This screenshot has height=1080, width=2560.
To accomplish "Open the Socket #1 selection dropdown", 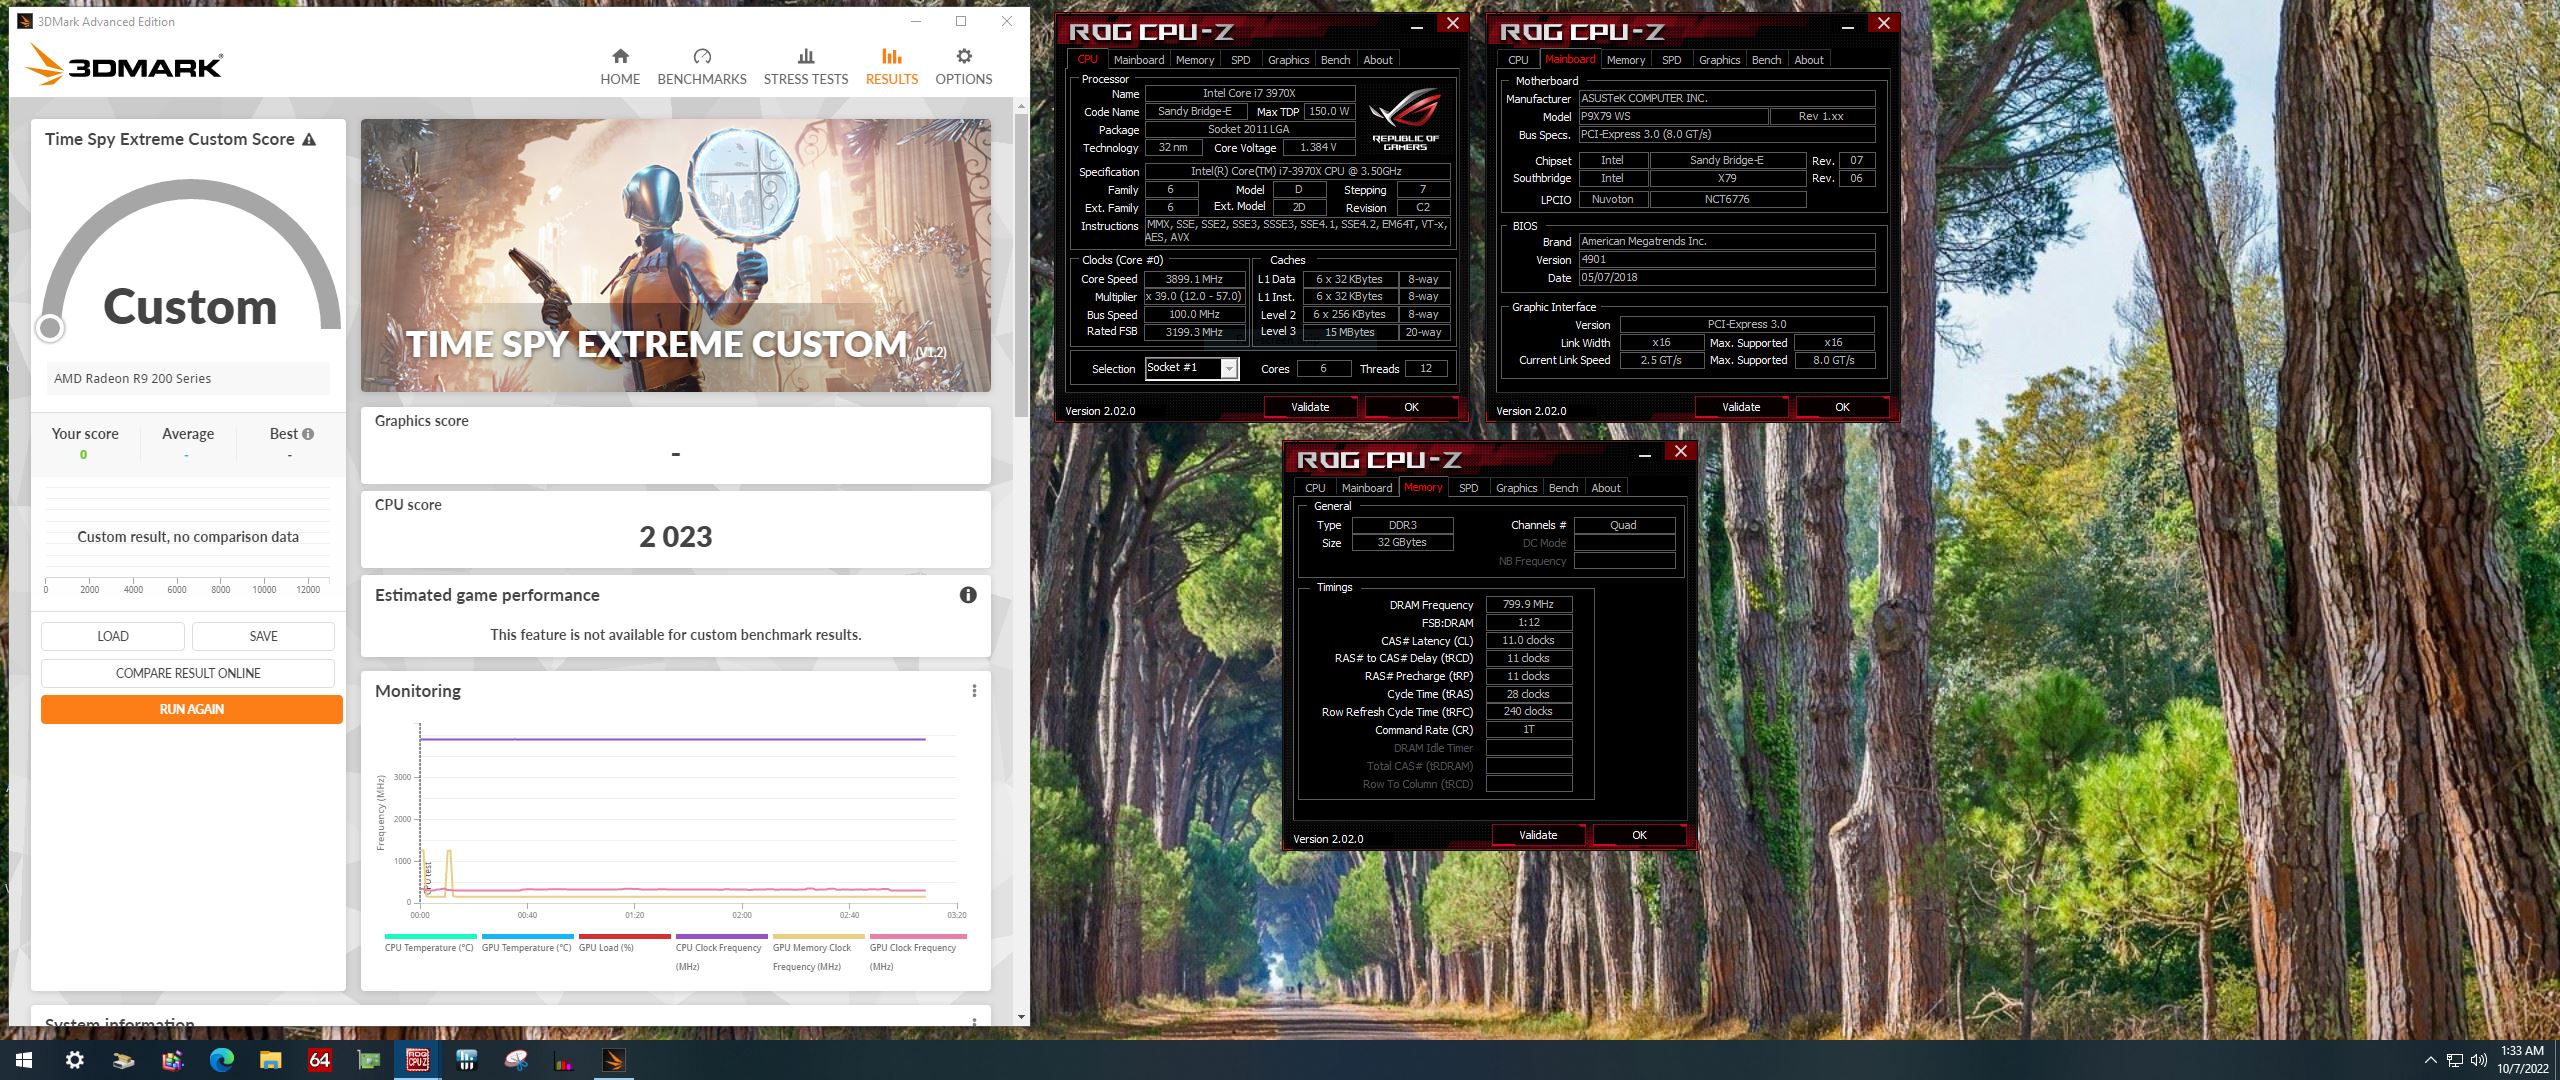I will click(x=1192, y=368).
